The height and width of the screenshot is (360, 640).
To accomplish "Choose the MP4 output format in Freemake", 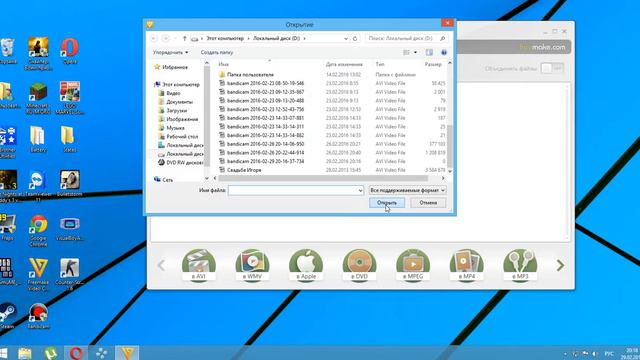I will tap(467, 265).
